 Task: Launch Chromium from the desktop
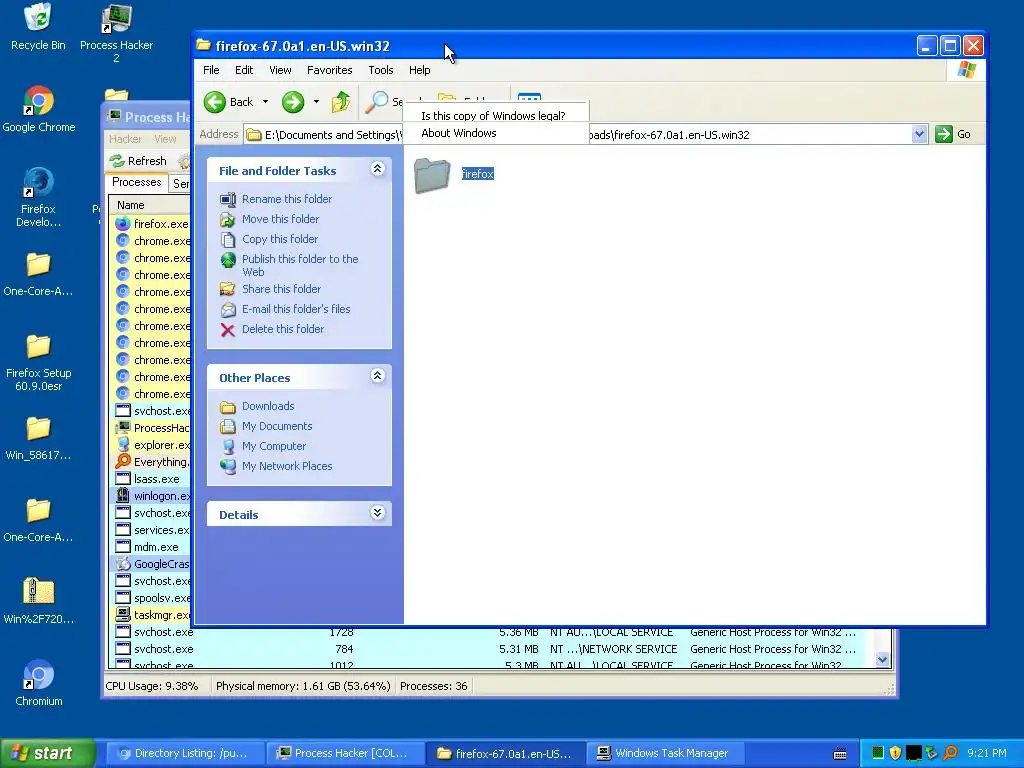tap(39, 682)
